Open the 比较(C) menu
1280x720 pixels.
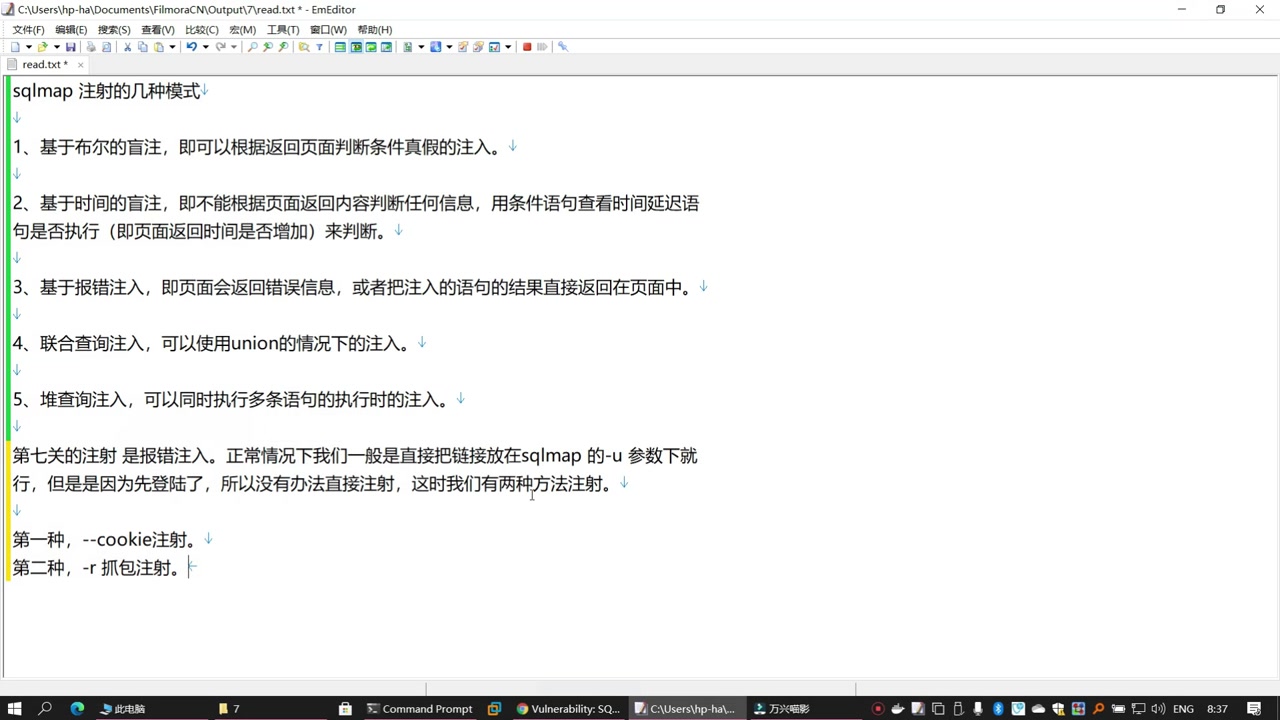pyautogui.click(x=201, y=30)
